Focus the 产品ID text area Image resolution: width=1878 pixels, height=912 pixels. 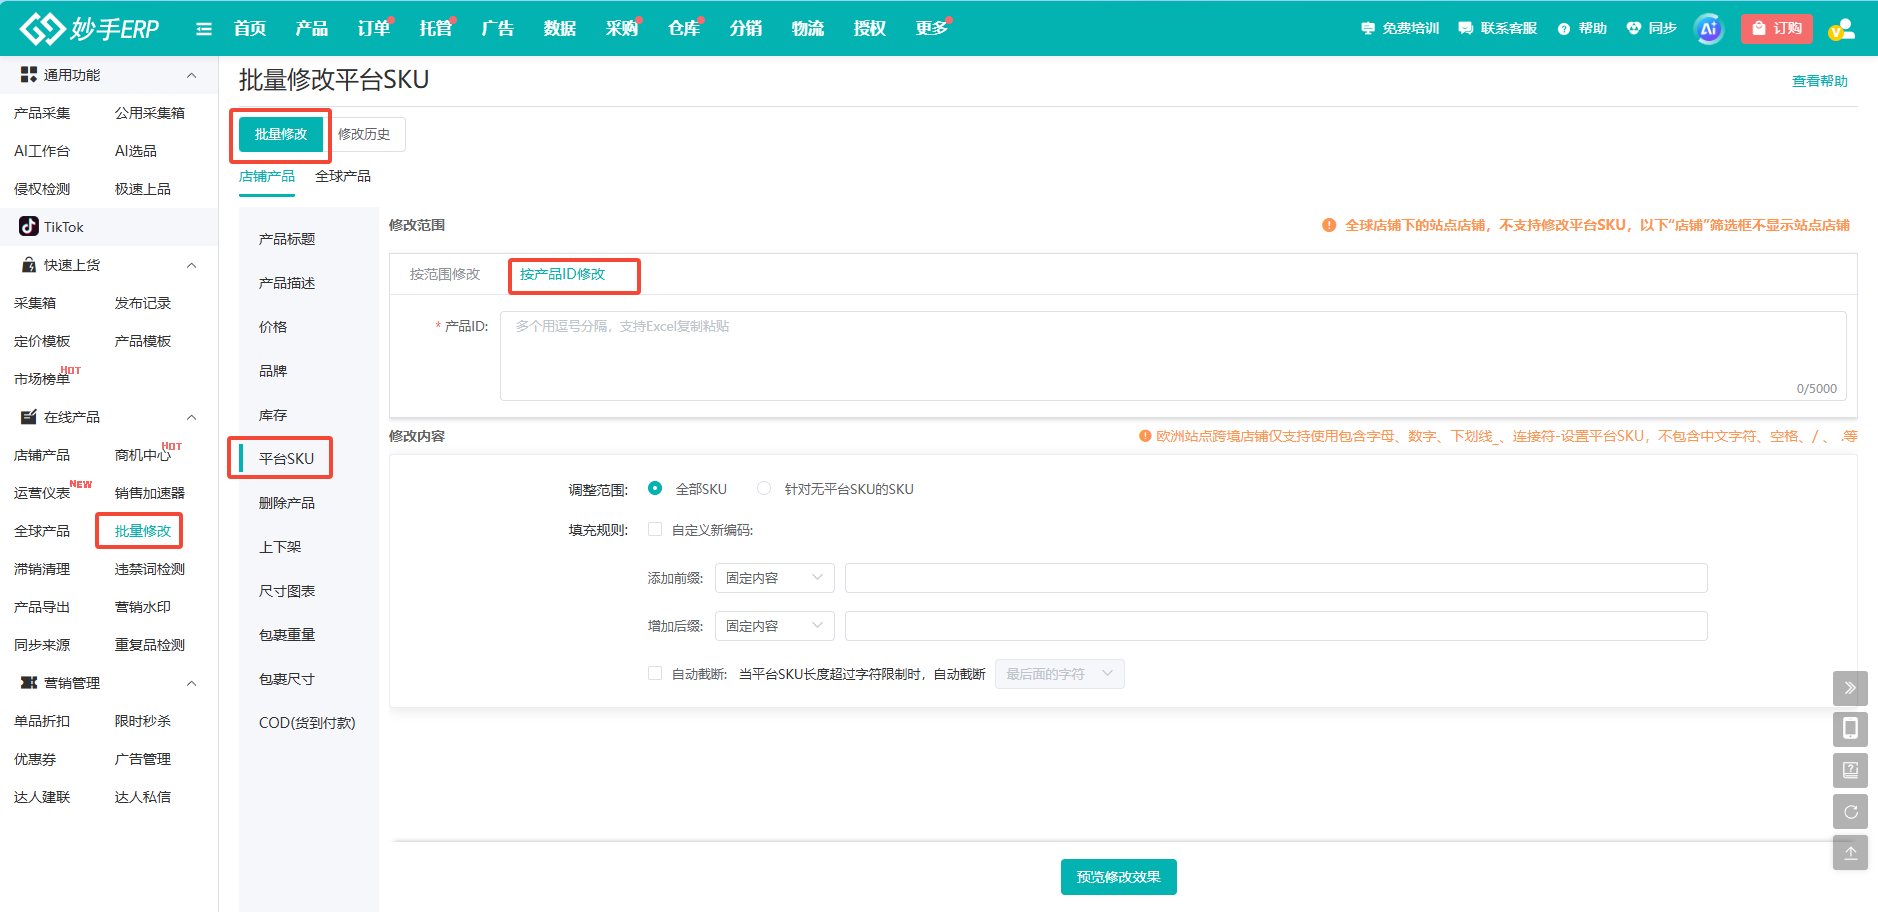1173,356
